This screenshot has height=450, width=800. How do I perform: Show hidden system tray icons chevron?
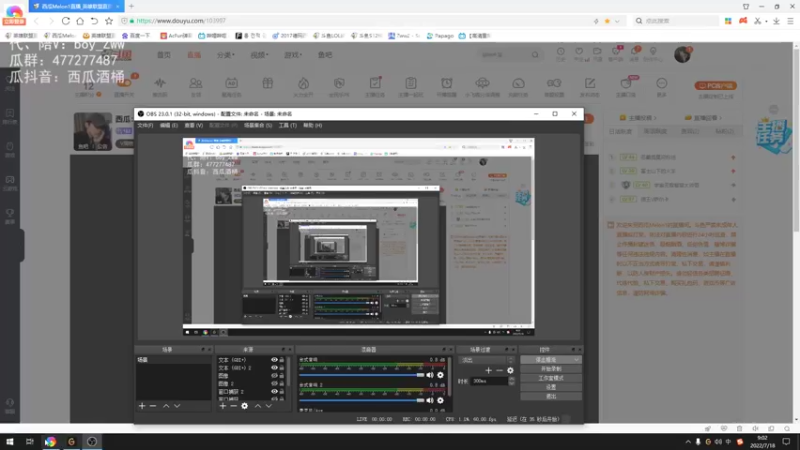point(688,442)
